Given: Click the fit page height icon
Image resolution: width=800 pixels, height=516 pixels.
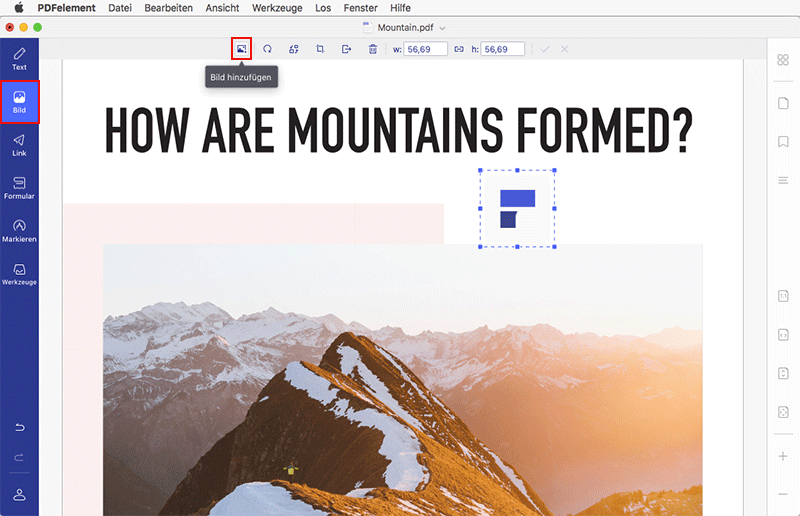Looking at the screenshot, I should (783, 373).
